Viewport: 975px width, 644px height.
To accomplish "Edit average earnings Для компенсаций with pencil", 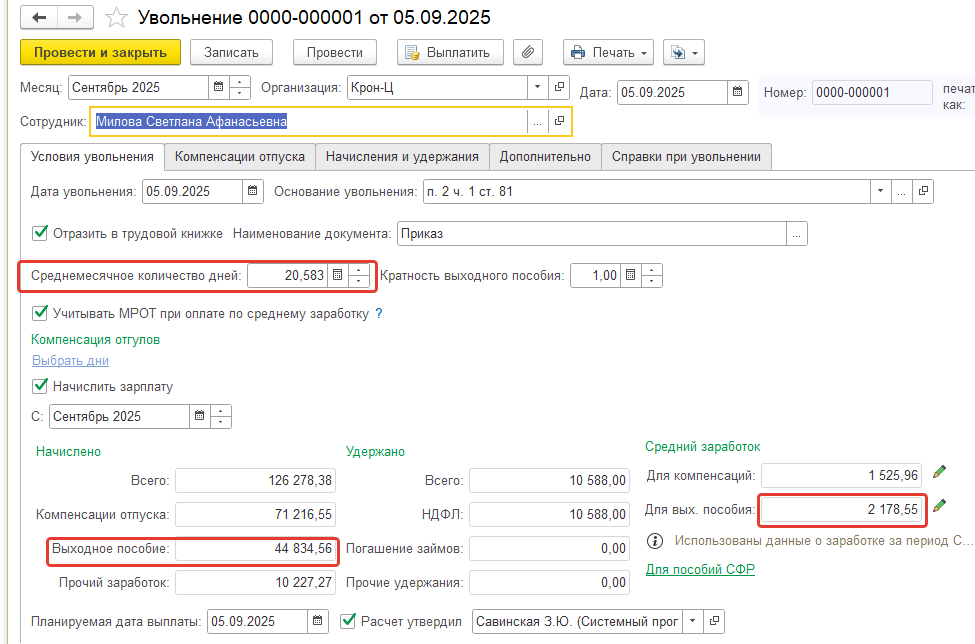I will 938,473.
